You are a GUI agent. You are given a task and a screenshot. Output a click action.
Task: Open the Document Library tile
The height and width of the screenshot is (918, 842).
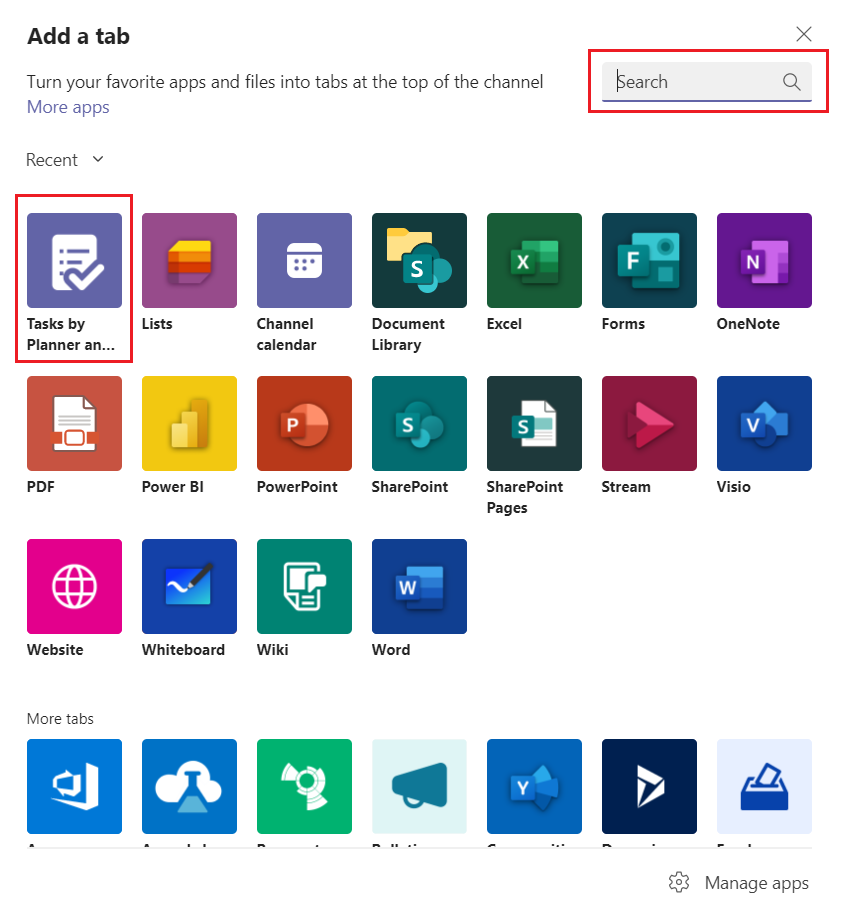(419, 261)
